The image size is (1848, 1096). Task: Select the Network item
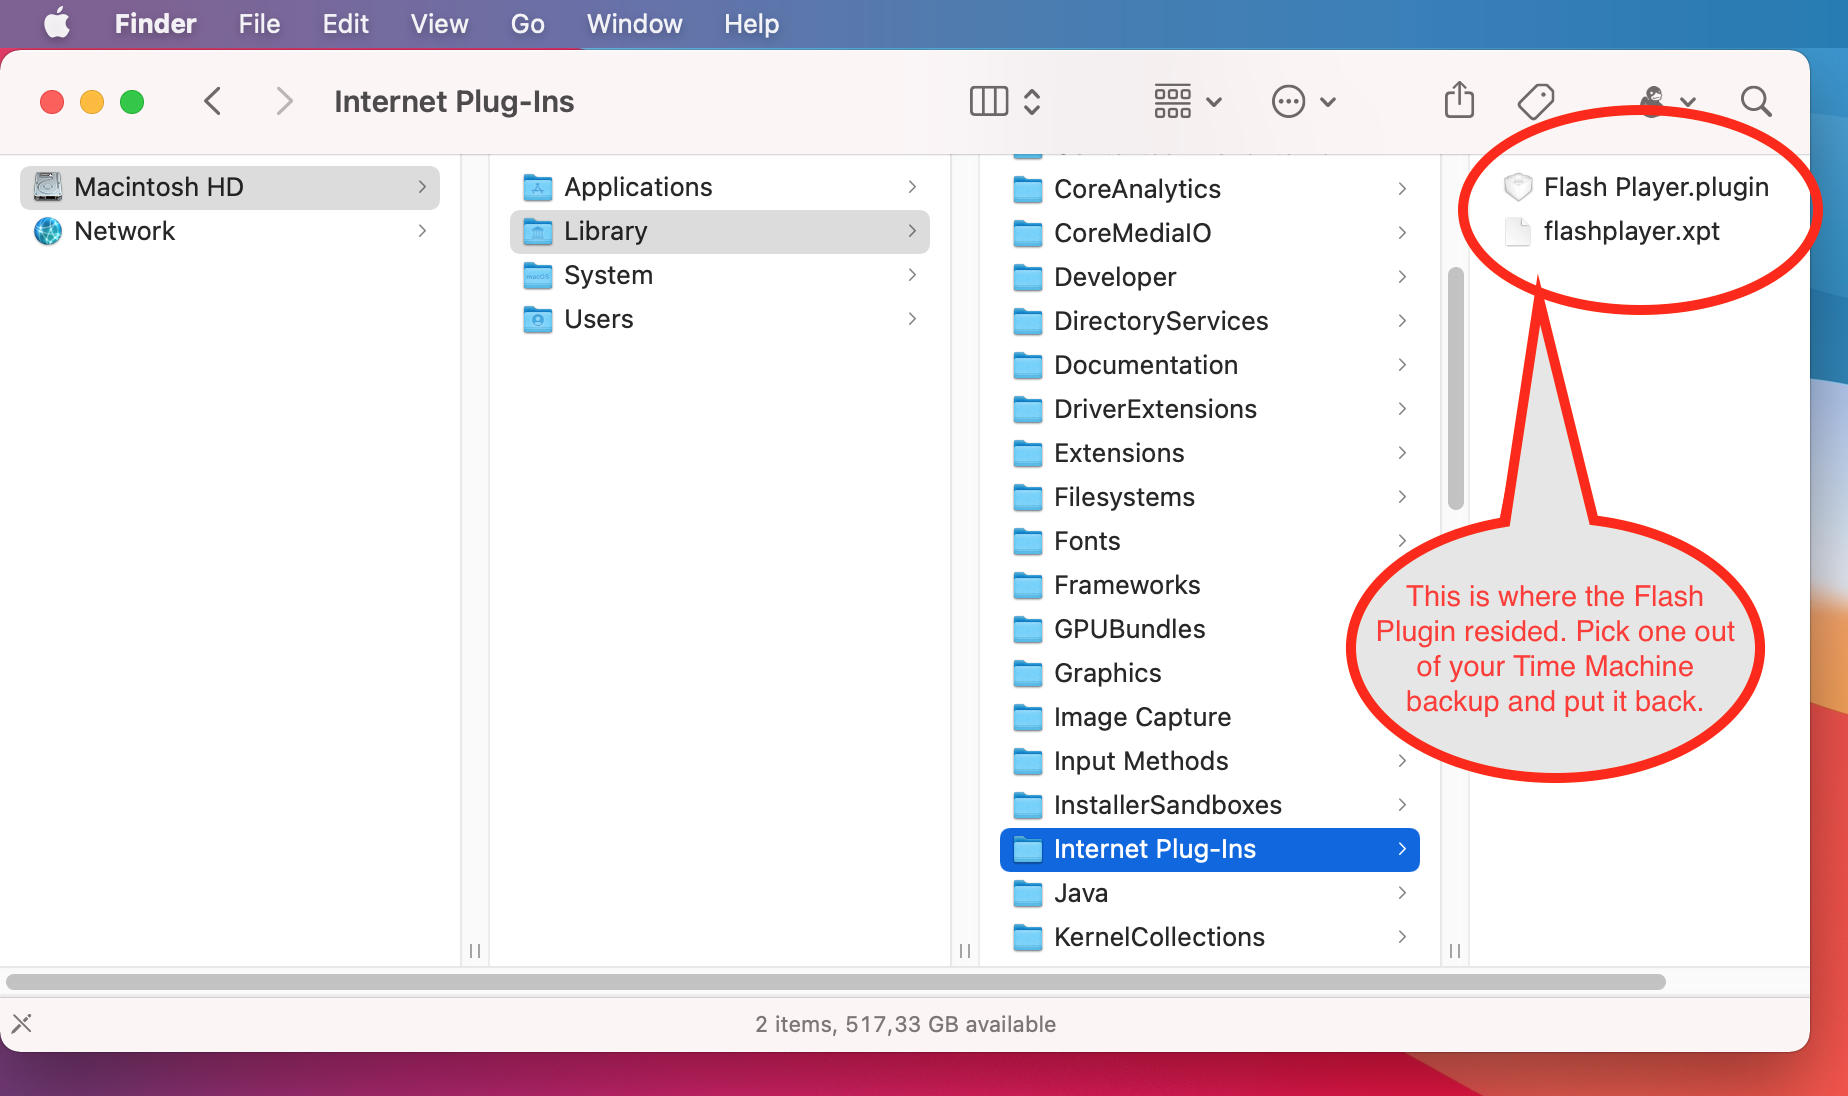(230, 231)
